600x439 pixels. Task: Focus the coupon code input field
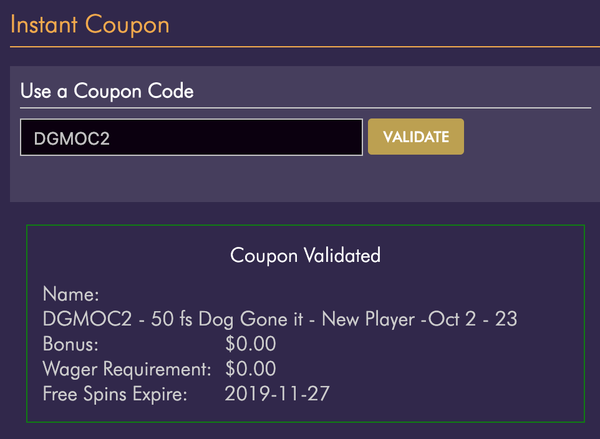click(x=191, y=138)
